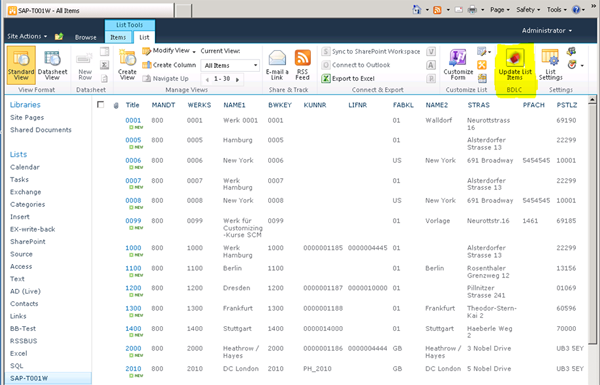Open the RSSBUS list
600x385 pixels.
[23, 341]
